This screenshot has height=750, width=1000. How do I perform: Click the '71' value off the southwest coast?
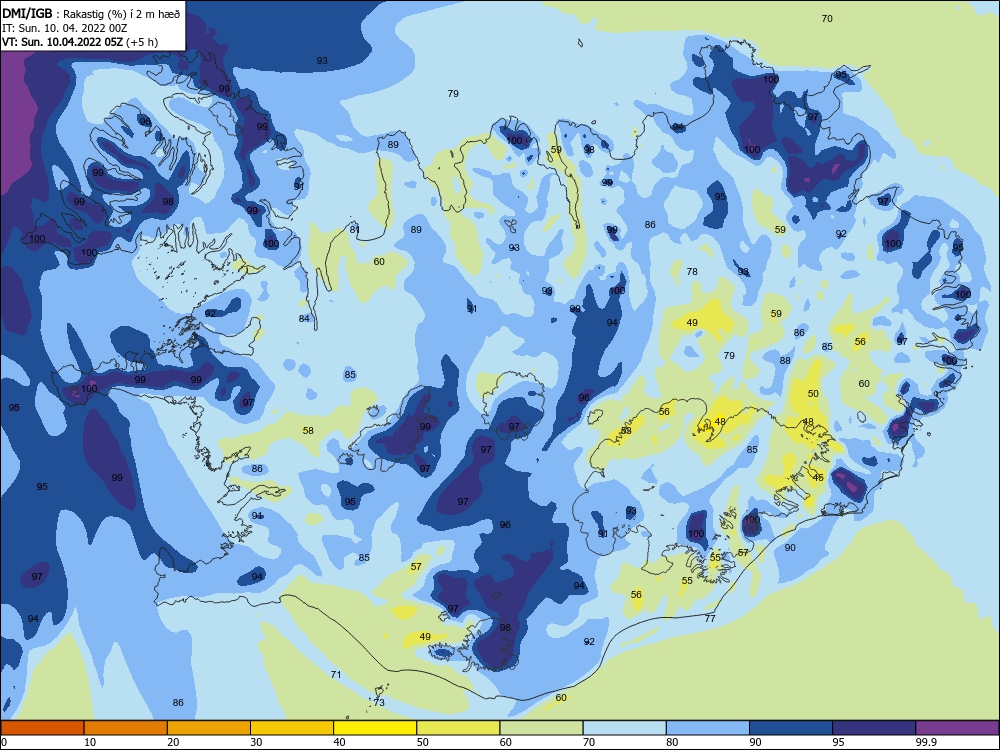click(336, 674)
